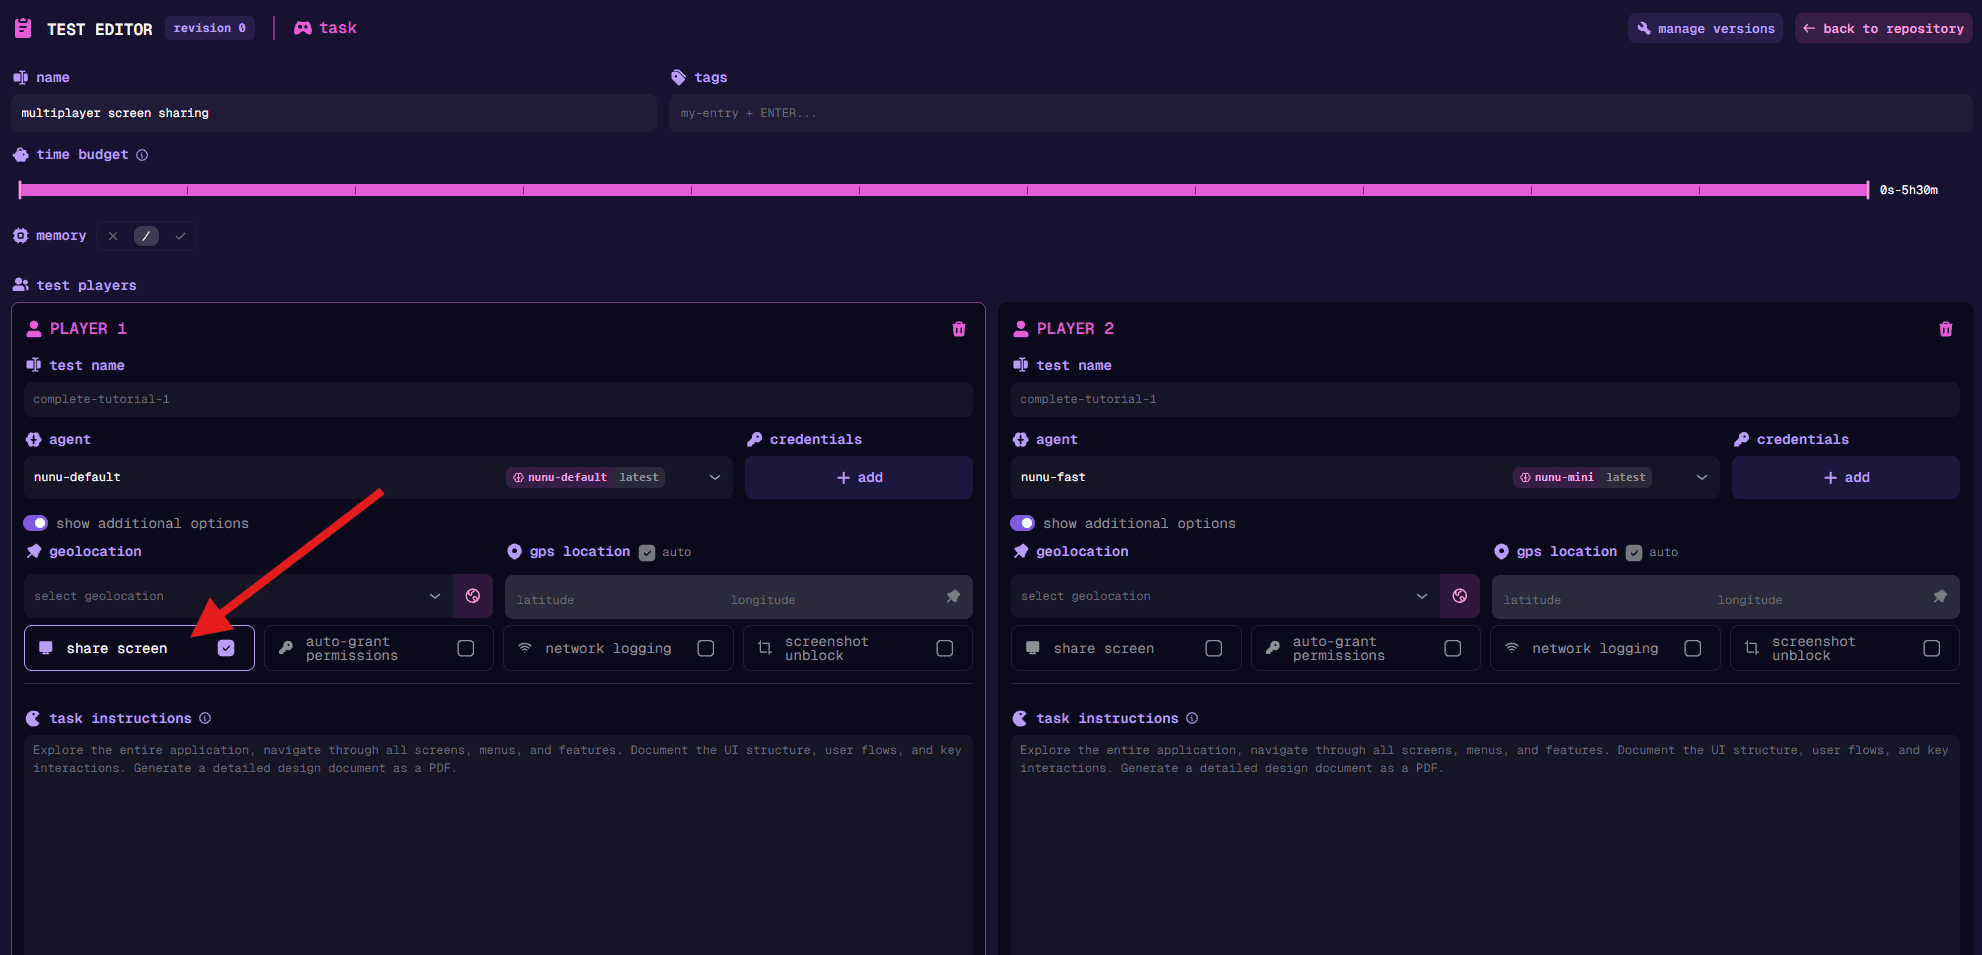Open the nunu-fast agent dropdown

(1365, 477)
